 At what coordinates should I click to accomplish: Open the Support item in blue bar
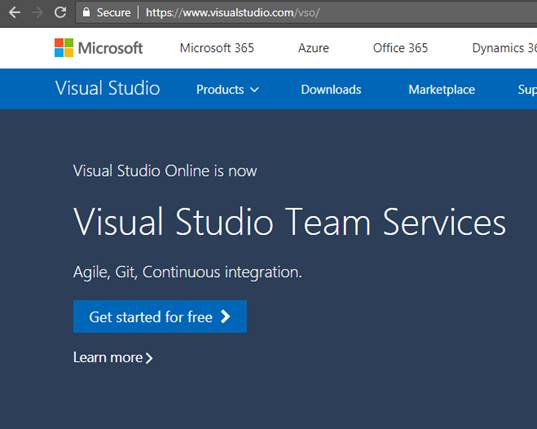[527, 90]
